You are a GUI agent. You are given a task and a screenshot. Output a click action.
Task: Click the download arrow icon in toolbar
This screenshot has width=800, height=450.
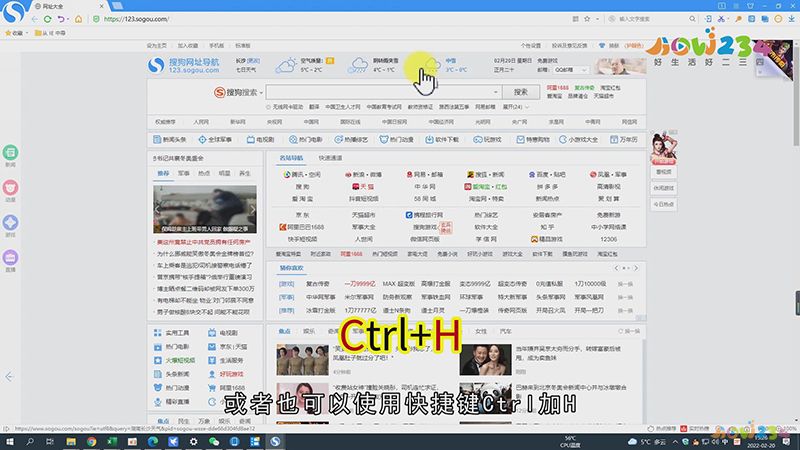791,19
